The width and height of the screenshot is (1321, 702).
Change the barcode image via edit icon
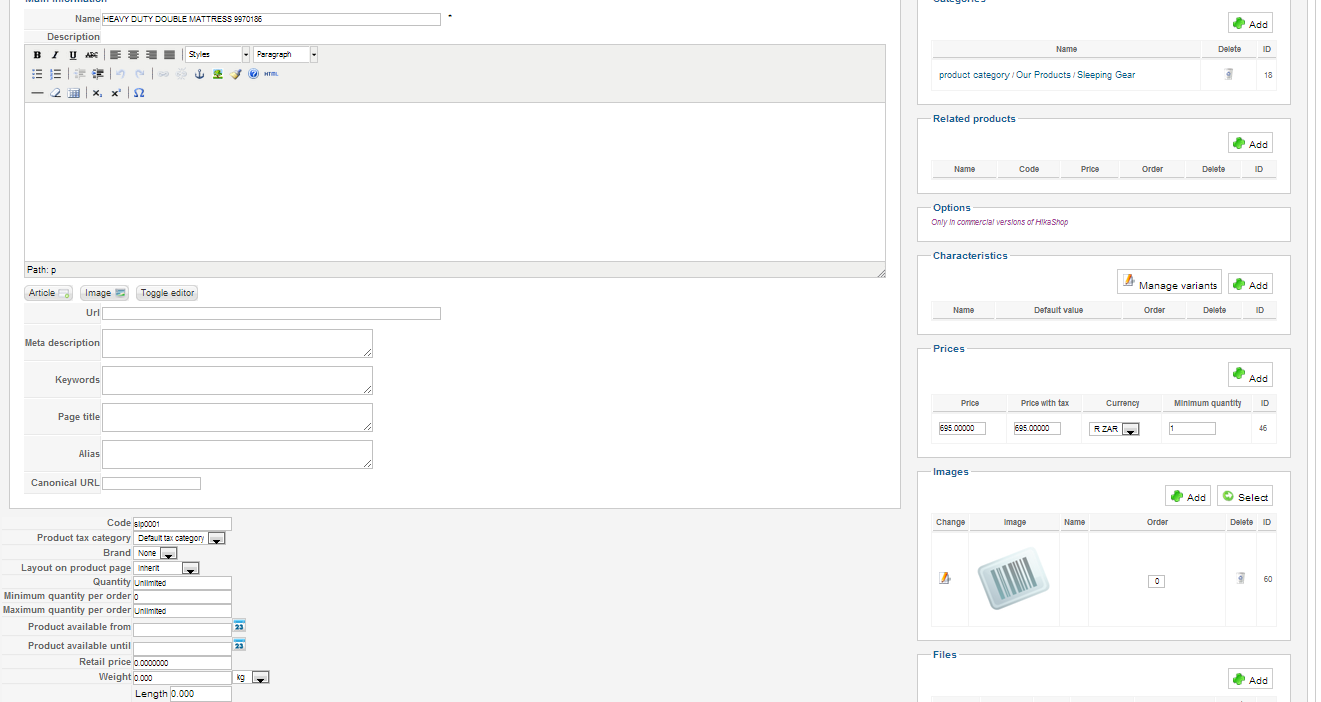pyautogui.click(x=945, y=578)
